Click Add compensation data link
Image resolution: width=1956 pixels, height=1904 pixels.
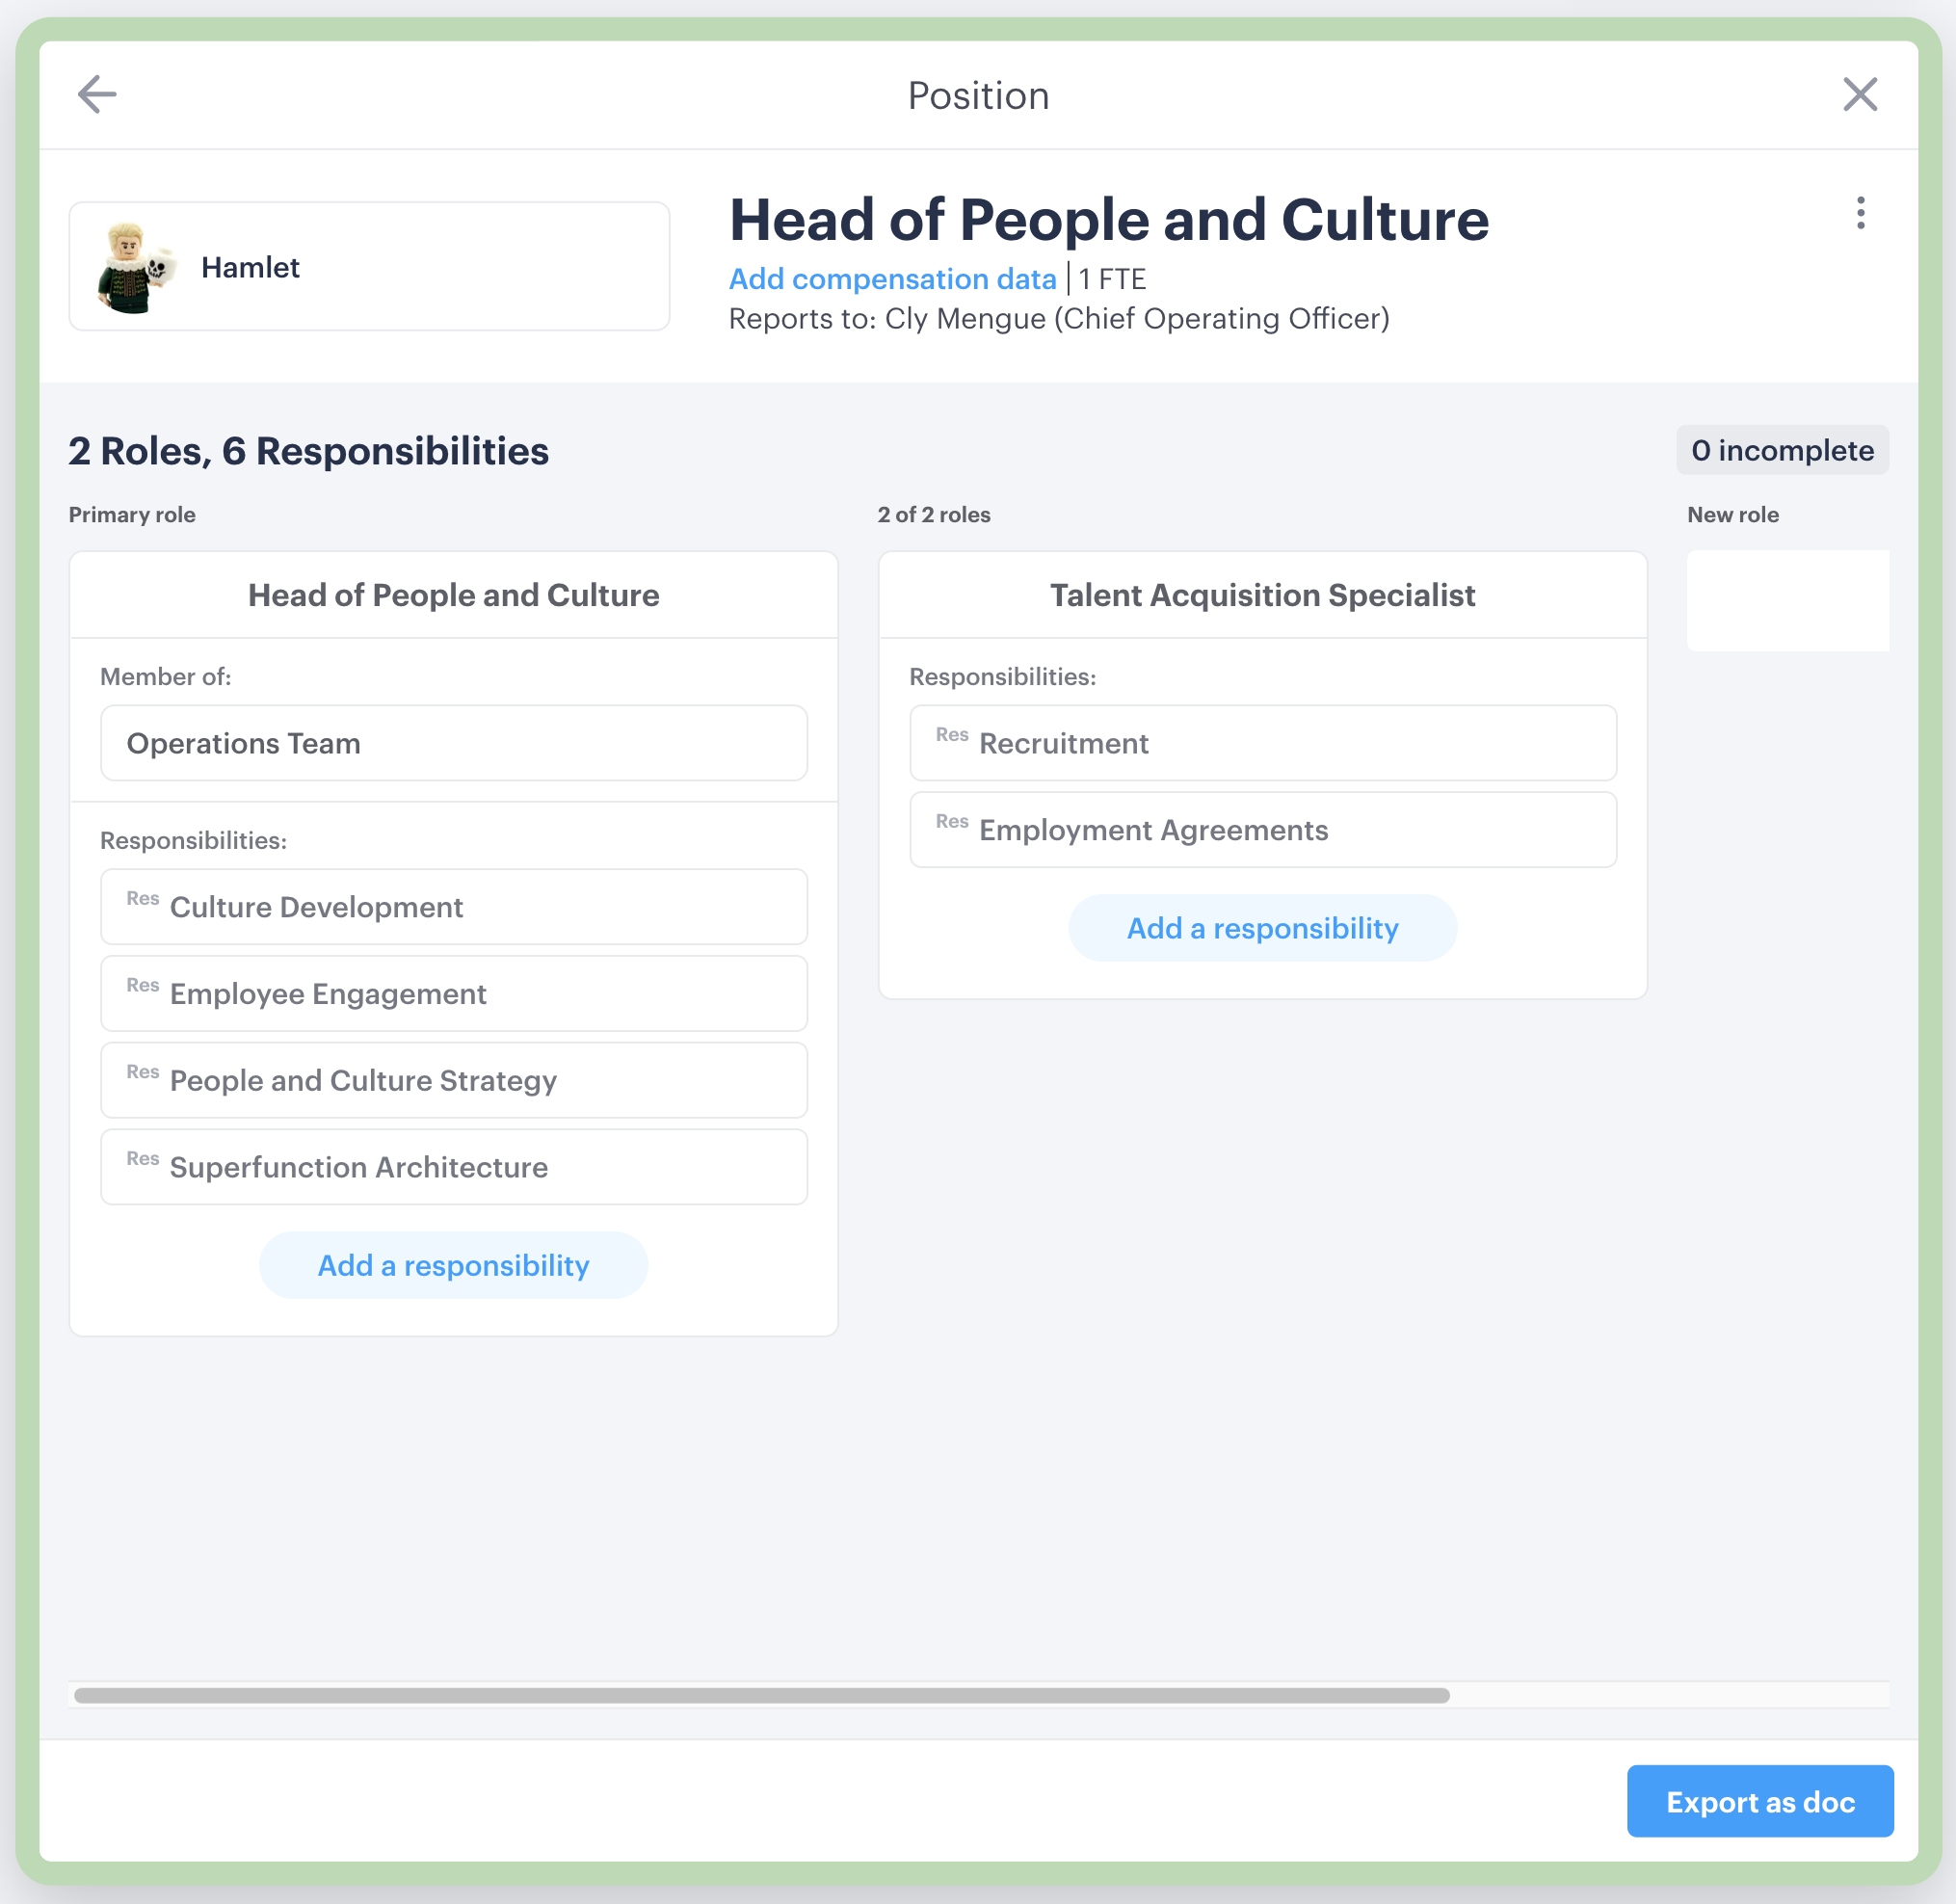pyautogui.click(x=891, y=279)
